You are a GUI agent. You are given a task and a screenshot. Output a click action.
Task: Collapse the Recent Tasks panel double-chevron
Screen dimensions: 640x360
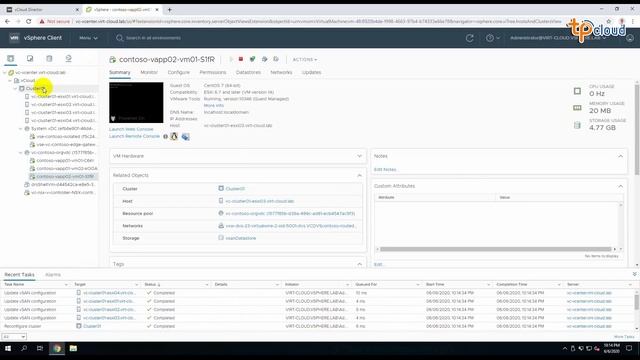634,274
